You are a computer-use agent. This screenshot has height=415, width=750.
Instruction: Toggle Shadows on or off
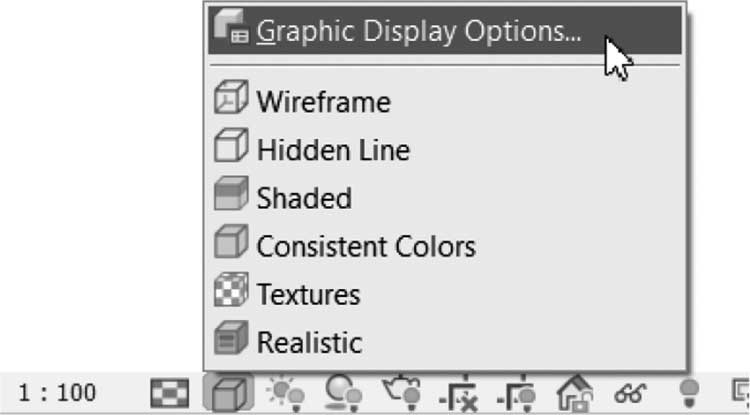point(342,393)
